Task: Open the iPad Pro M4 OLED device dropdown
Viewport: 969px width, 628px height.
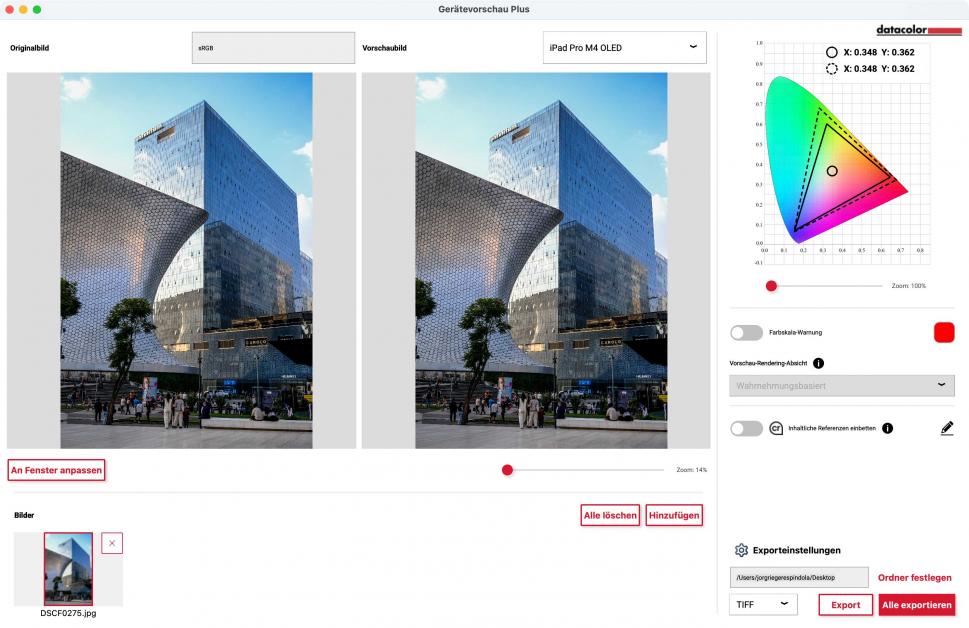Action: click(x=624, y=48)
